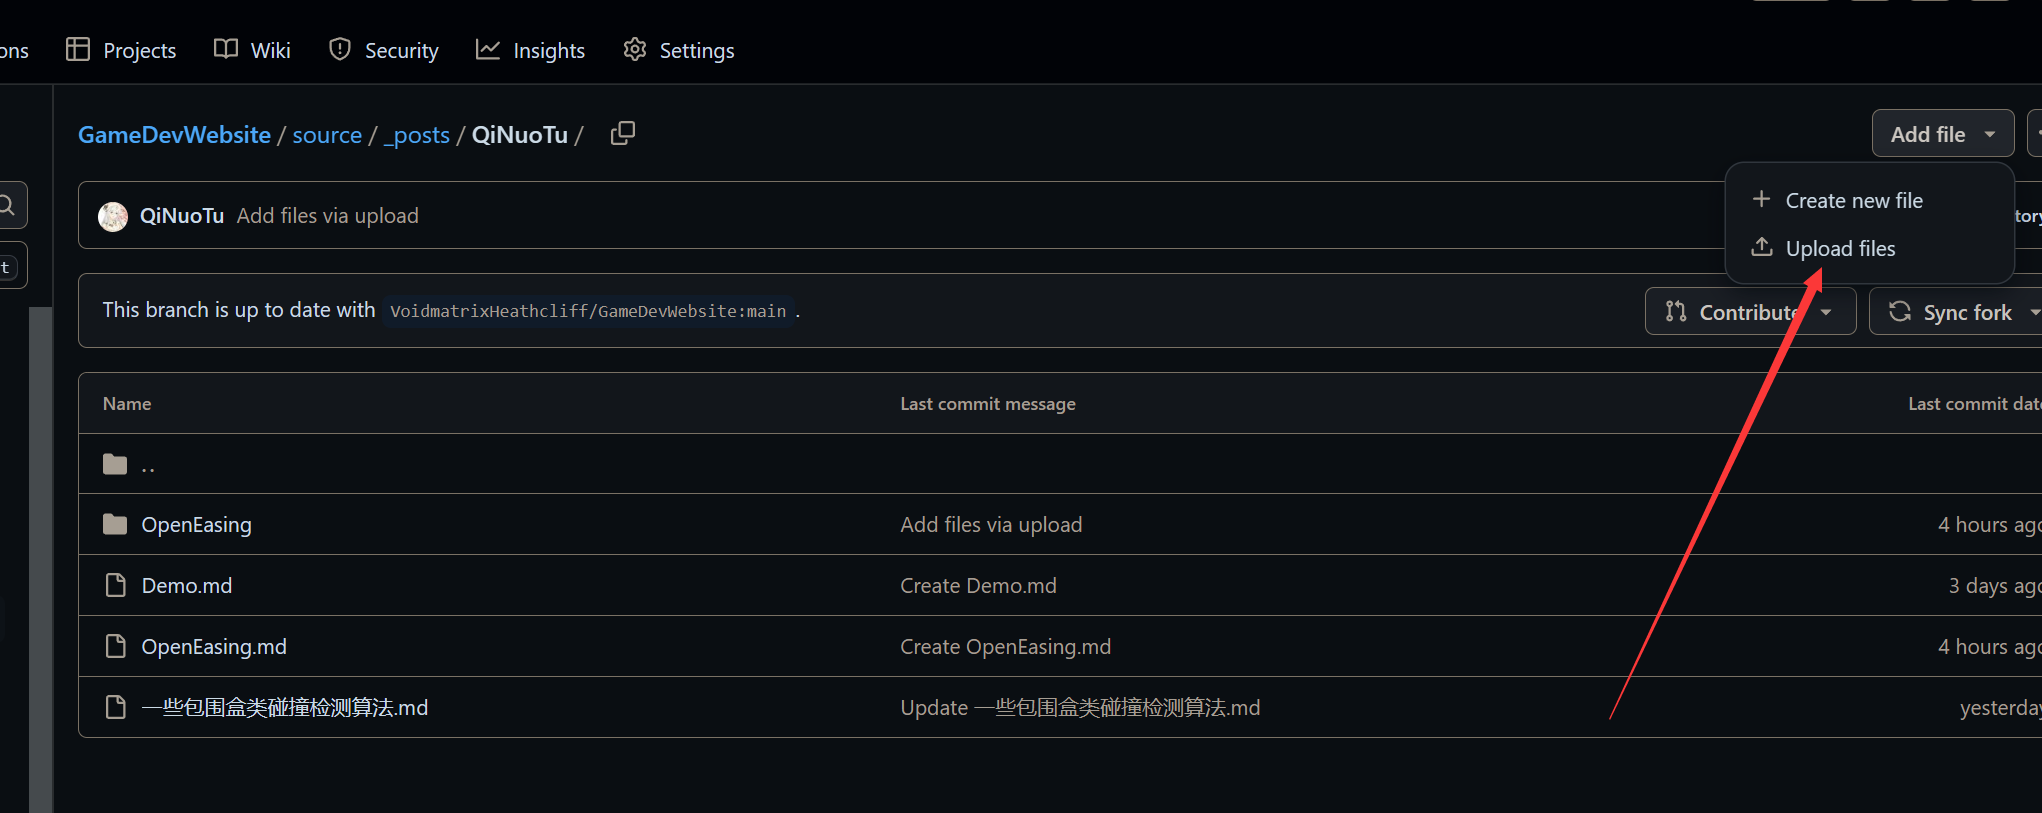Open the 'Update 一些包围盒类碰撞检测算法.md' commit message

coord(1080,707)
